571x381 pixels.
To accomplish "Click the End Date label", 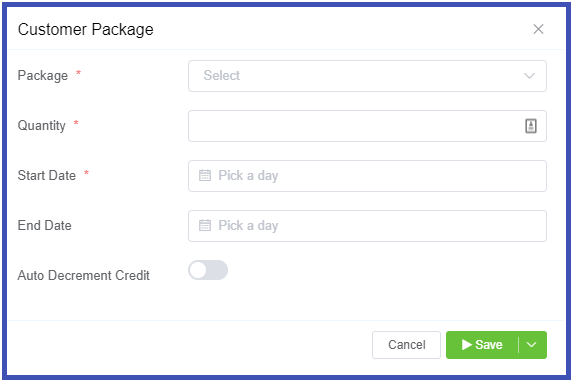I will pyautogui.click(x=44, y=225).
